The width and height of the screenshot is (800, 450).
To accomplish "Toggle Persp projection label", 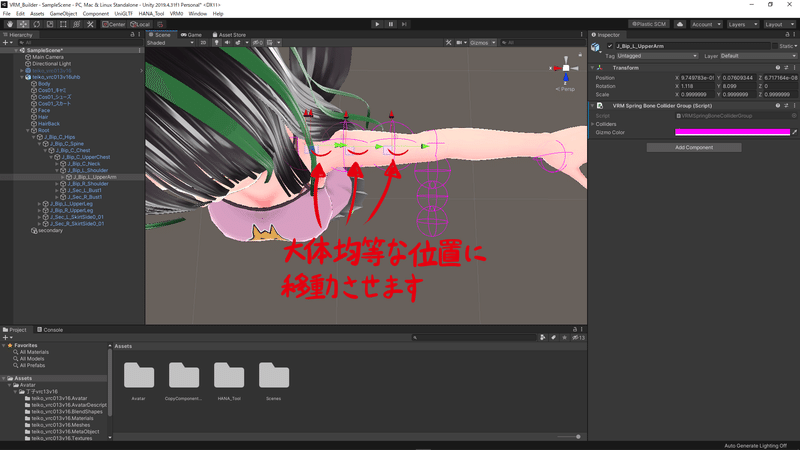I will pos(565,89).
